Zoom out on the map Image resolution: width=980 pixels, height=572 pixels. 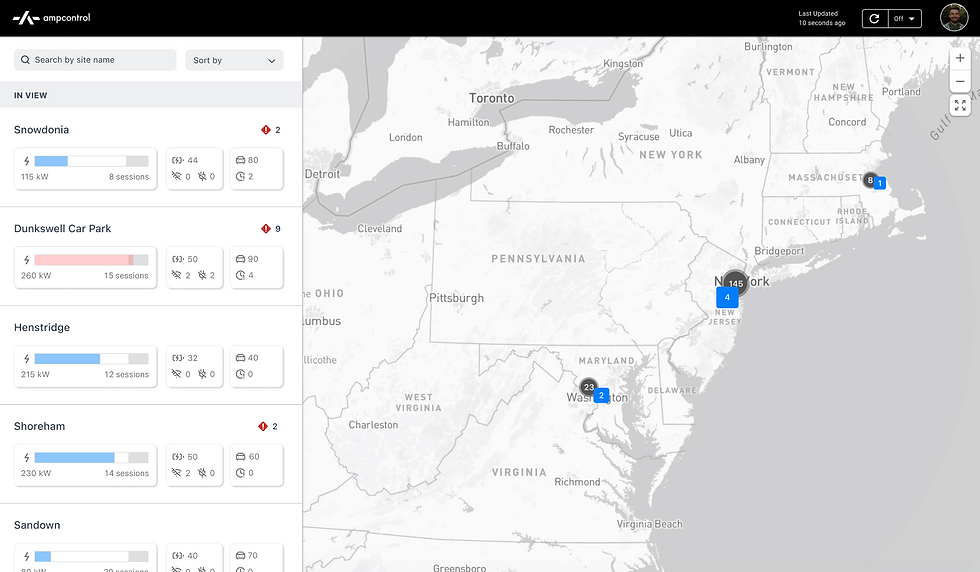960,81
